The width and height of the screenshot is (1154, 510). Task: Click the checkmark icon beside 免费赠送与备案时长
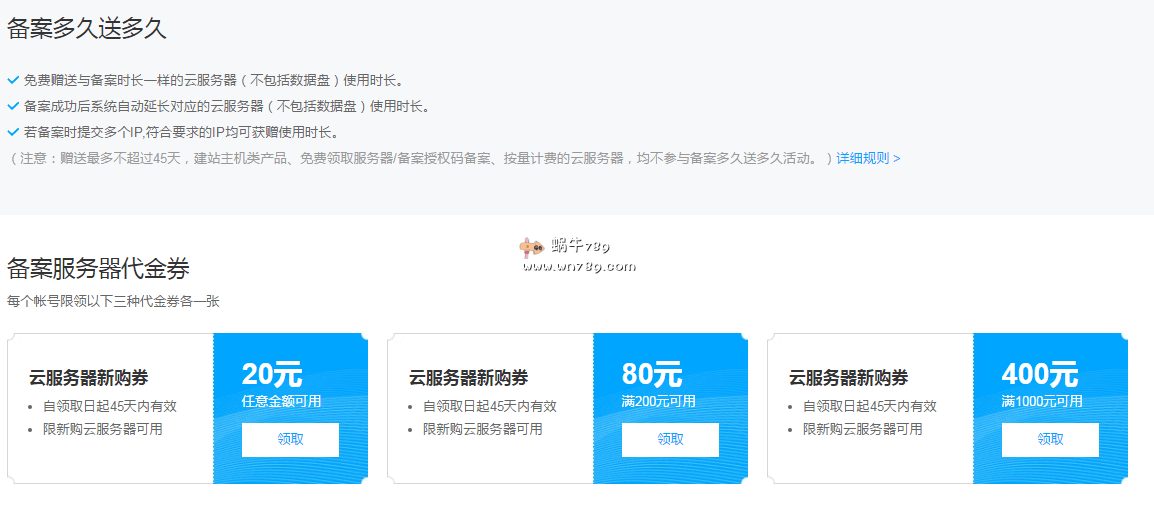(x=13, y=80)
